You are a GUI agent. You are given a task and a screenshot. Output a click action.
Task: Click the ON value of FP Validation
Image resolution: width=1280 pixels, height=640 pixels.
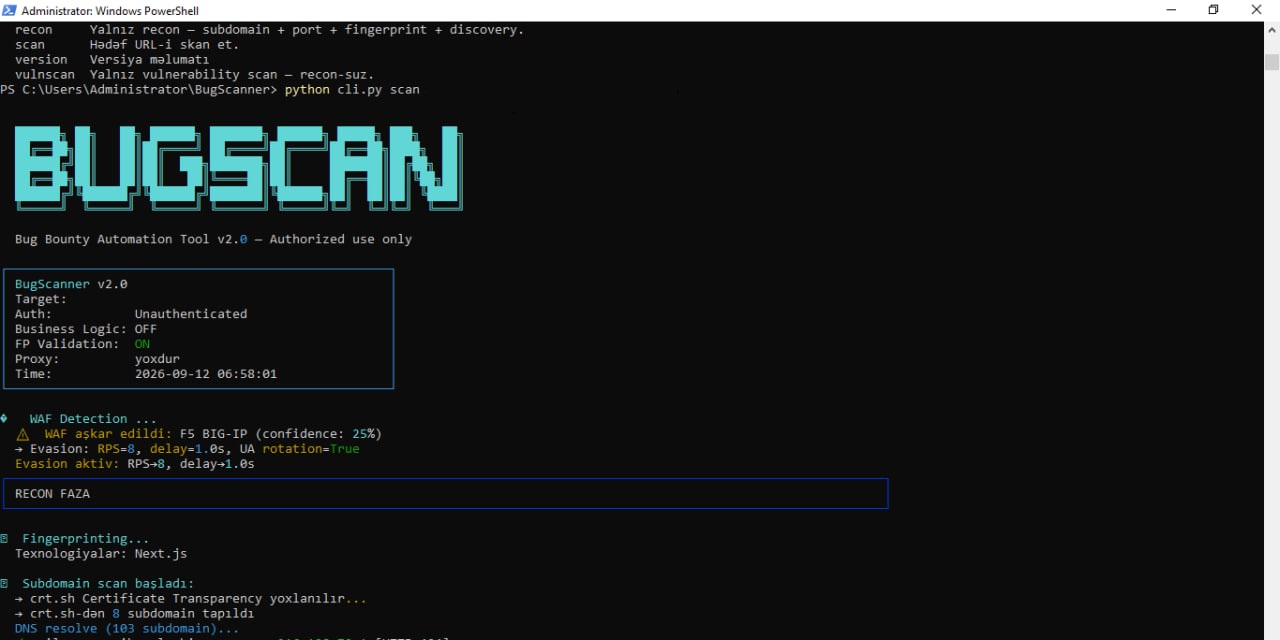[x=142, y=344]
